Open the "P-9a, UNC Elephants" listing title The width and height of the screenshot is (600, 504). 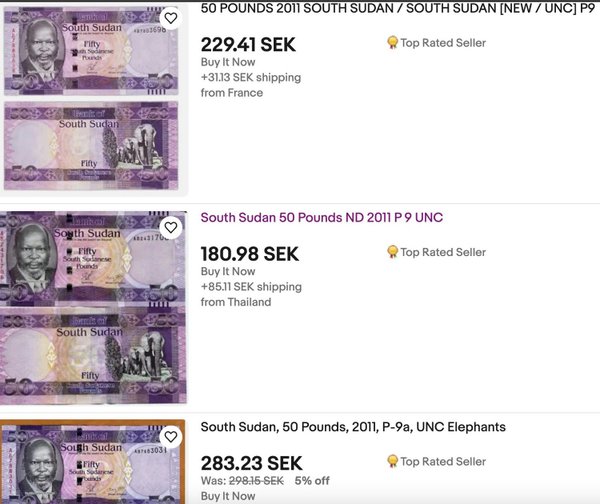click(x=353, y=427)
